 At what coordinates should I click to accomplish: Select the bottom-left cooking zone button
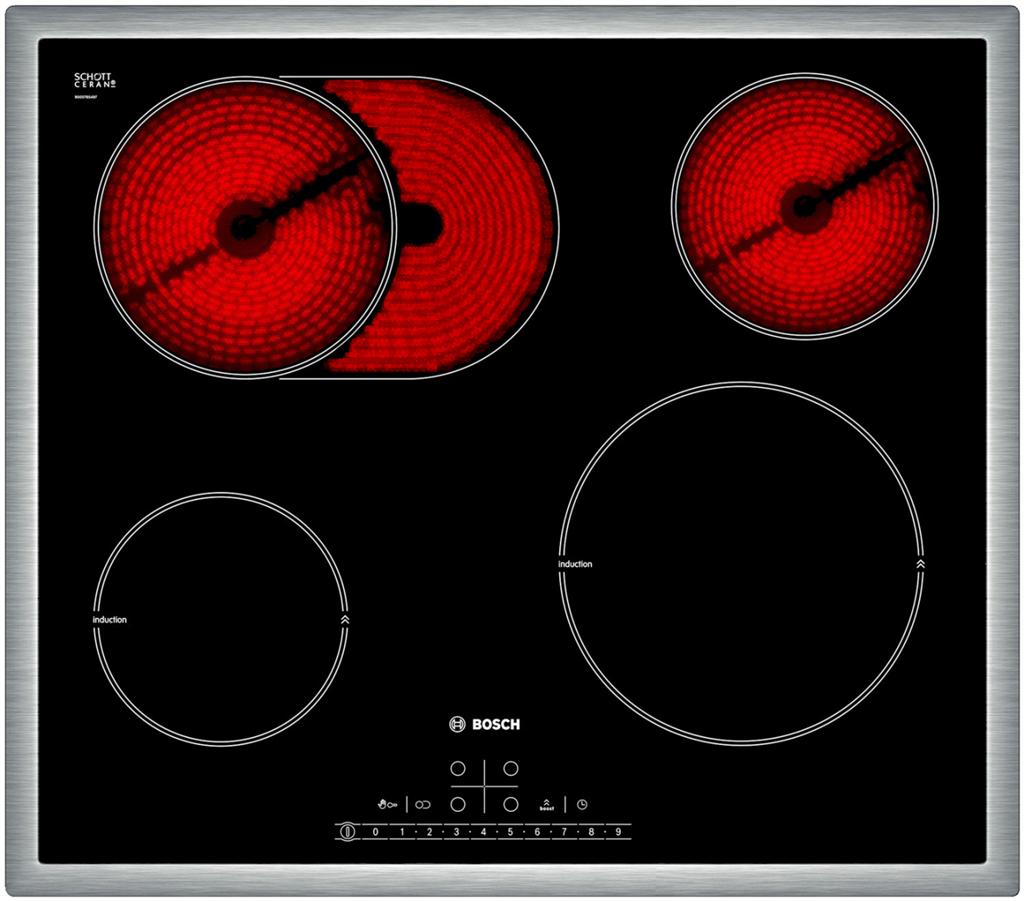click(458, 803)
